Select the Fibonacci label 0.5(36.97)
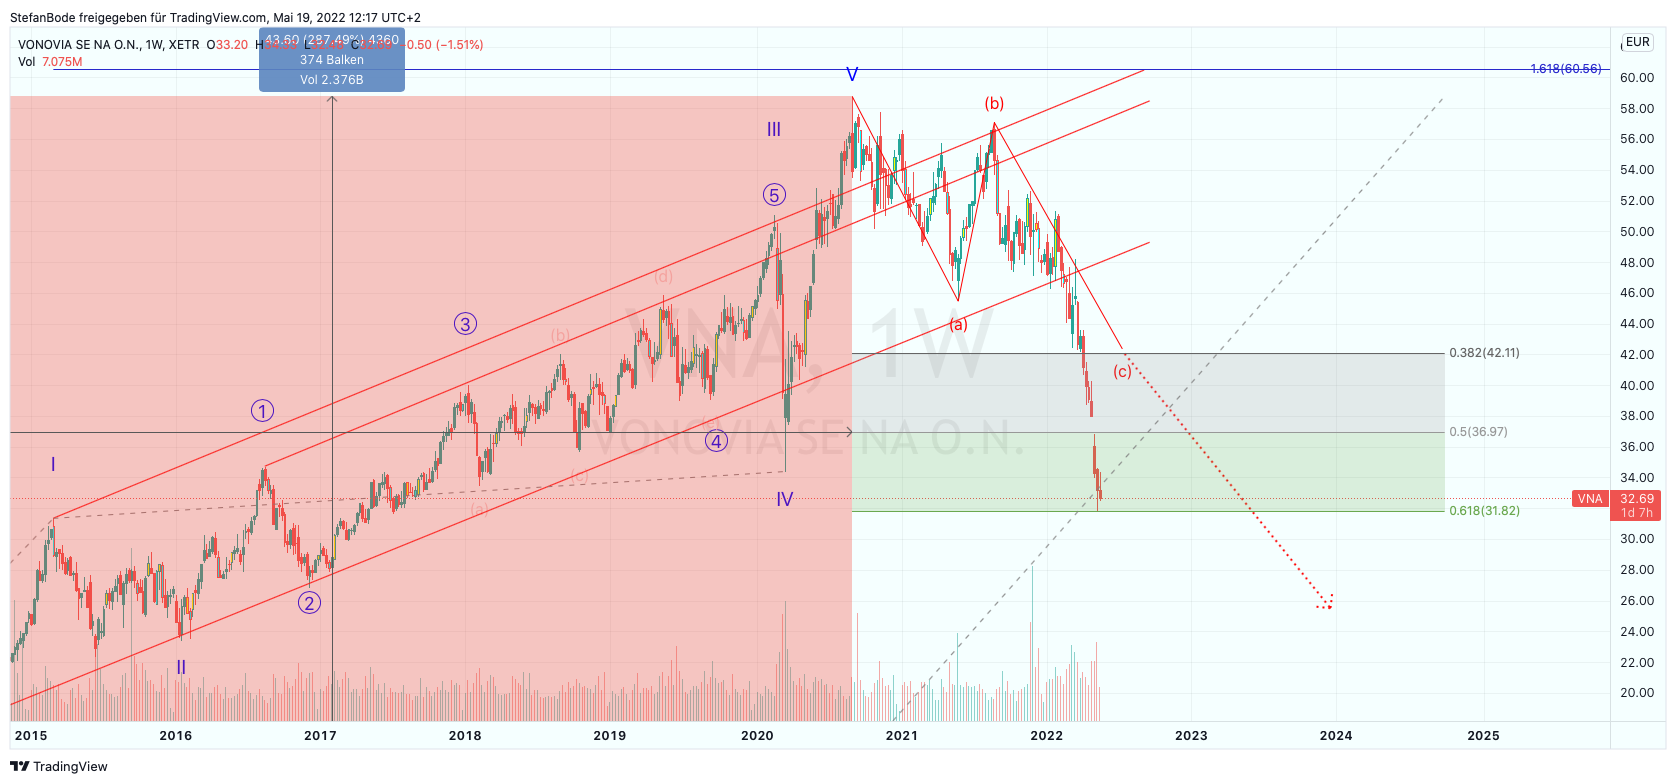This screenshot has width=1676, height=784. 1478,432
